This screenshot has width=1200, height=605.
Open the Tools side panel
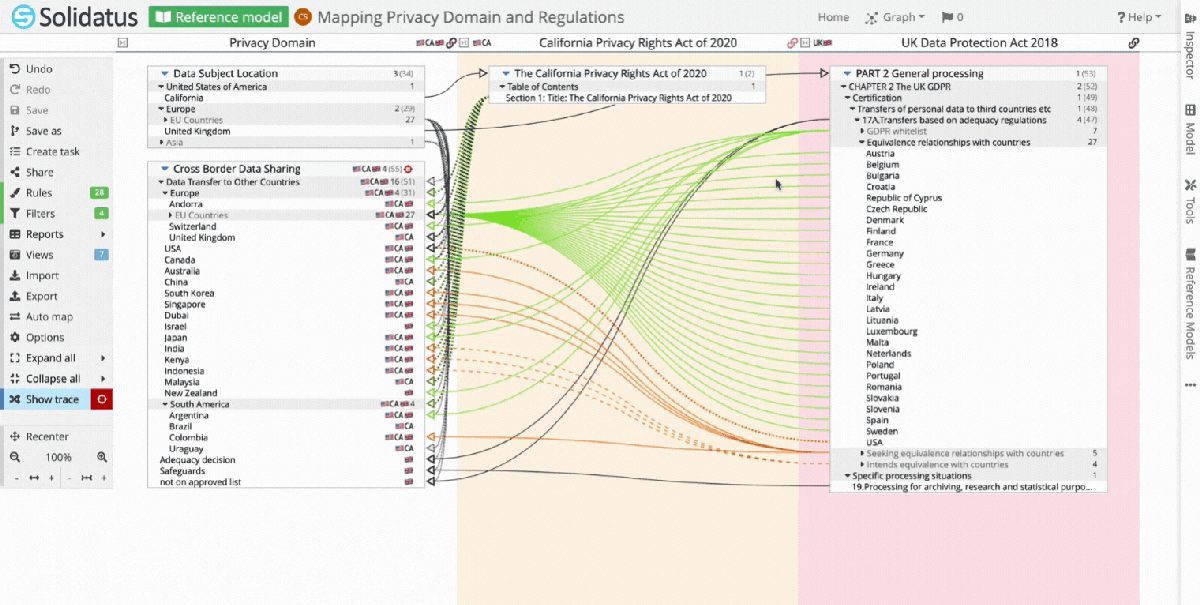[x=1189, y=200]
